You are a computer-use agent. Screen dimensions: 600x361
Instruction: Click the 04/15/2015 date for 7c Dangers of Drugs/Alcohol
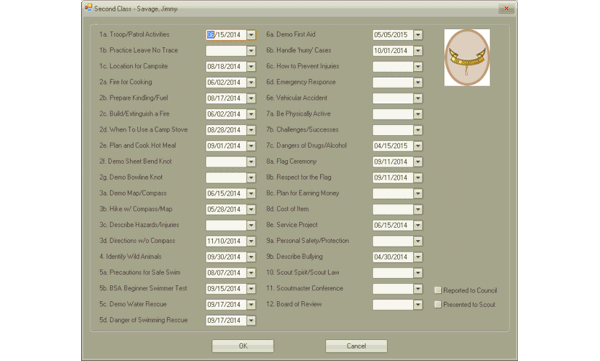[x=393, y=146]
